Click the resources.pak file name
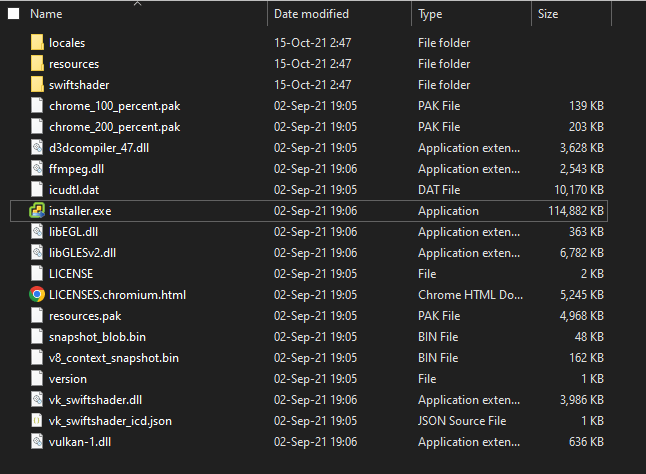Screen dimensions: 646x474 click(x=85, y=316)
